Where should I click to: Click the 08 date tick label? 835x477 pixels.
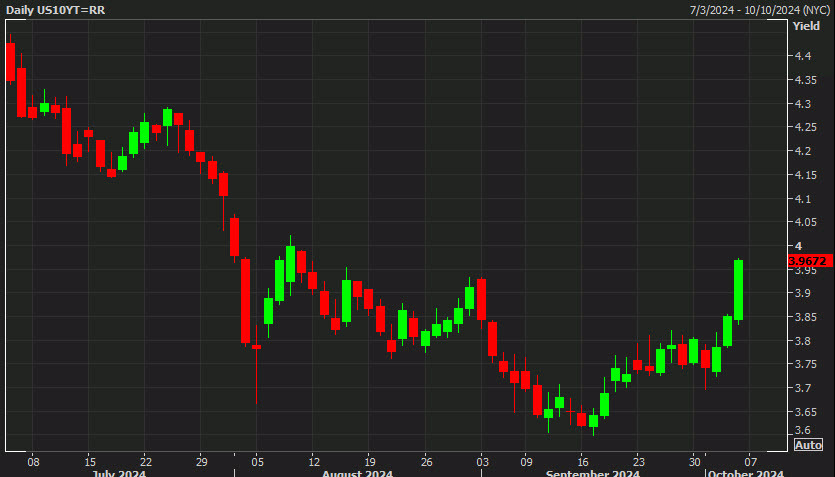[x=33, y=462]
